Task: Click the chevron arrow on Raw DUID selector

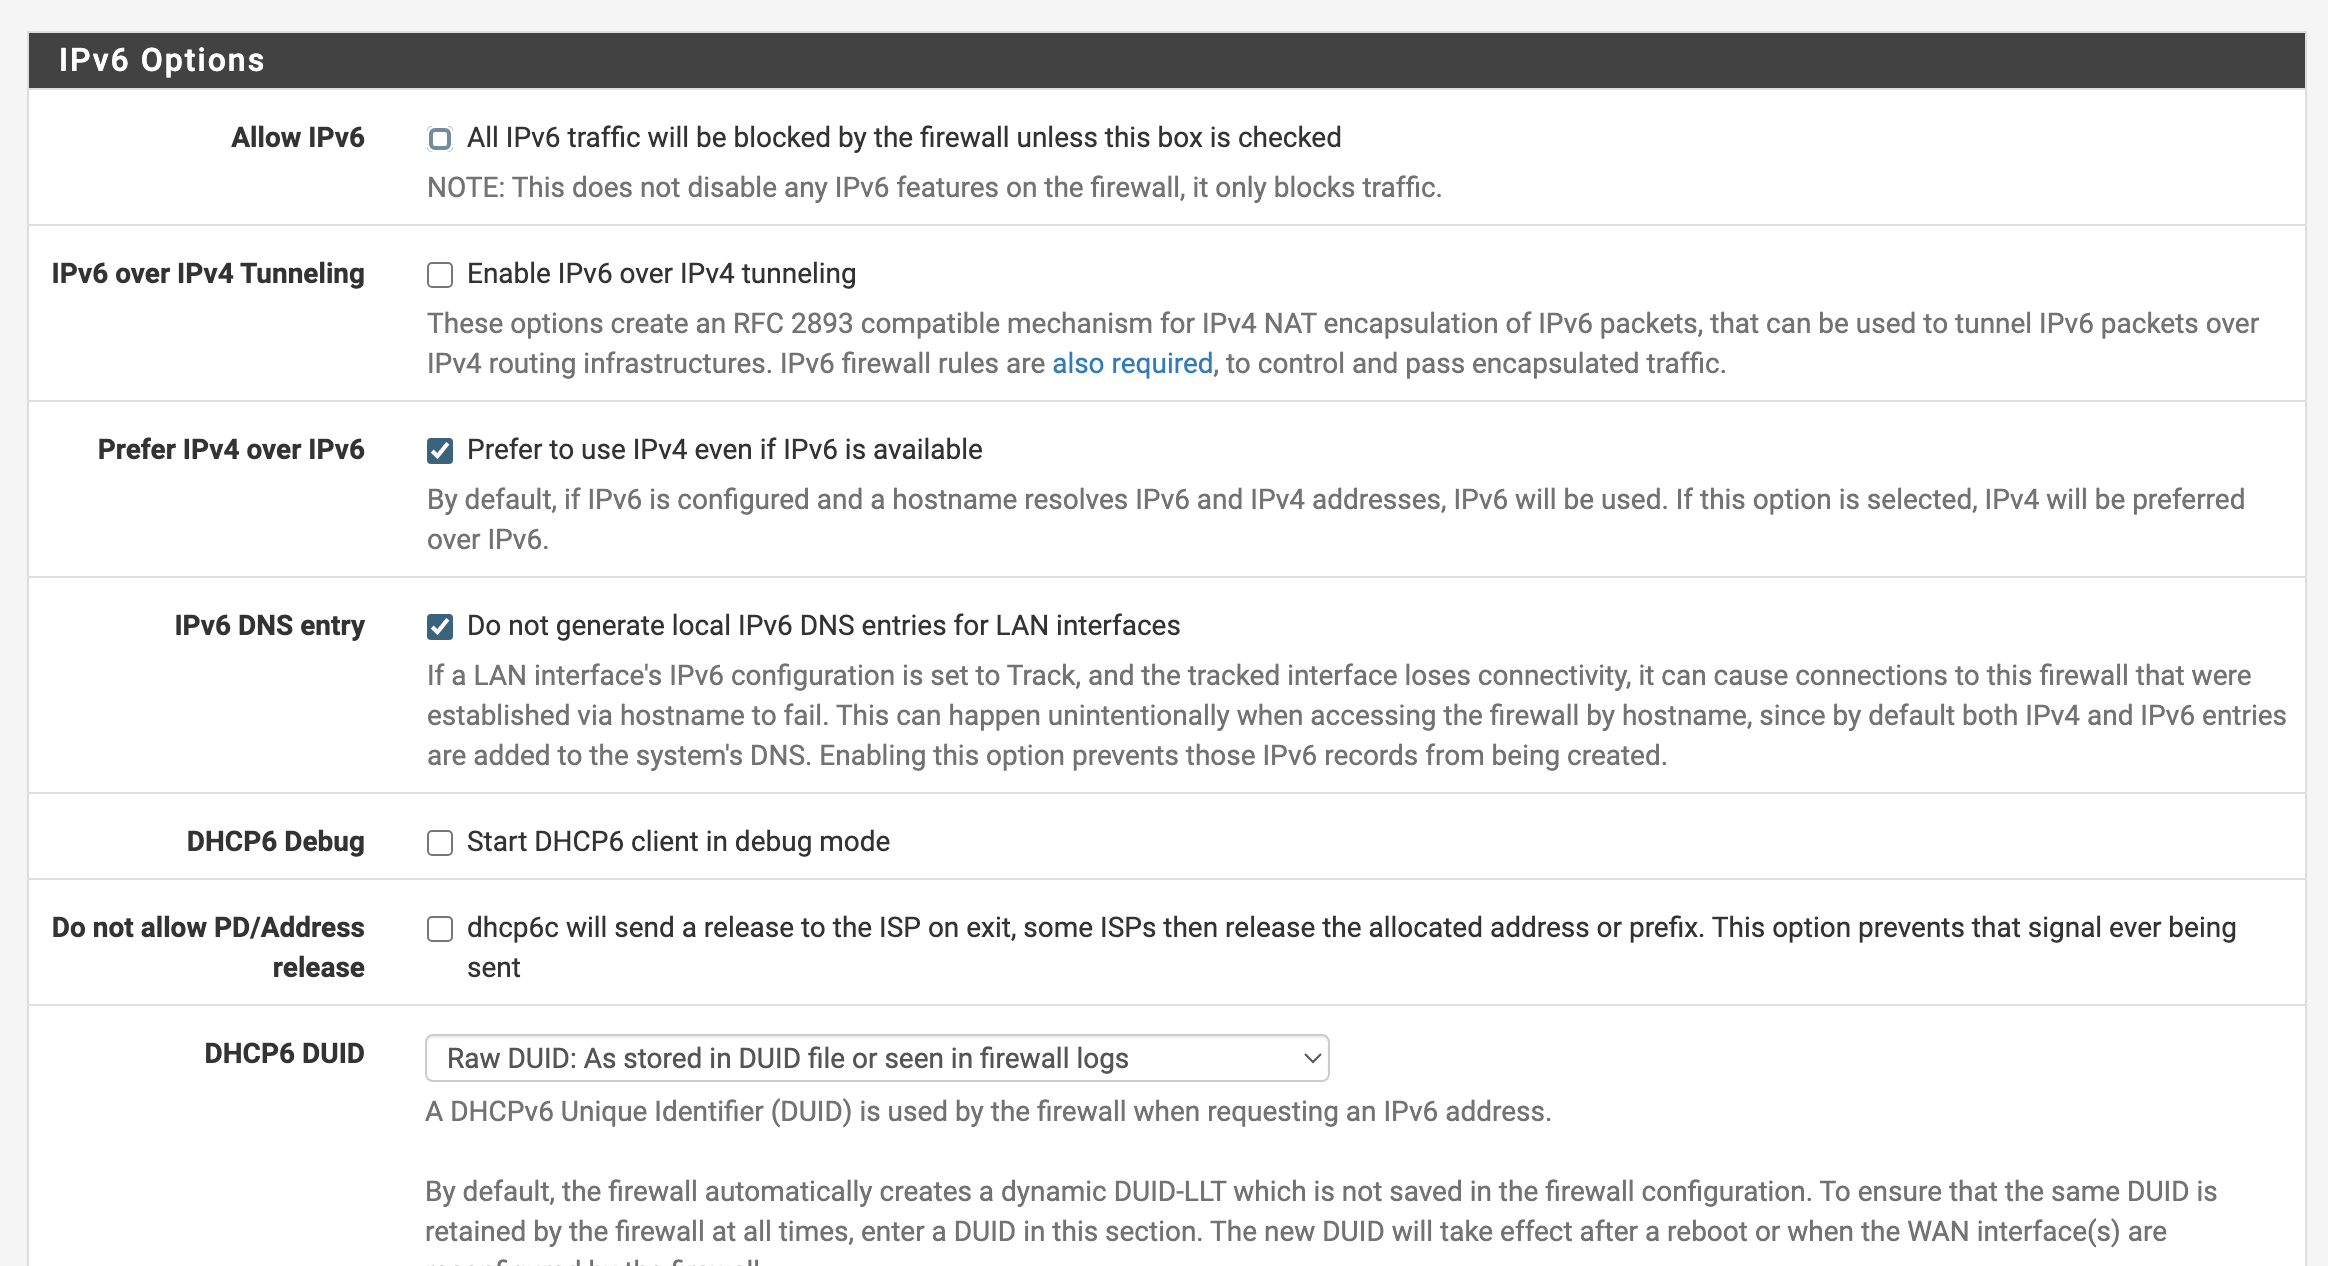Action: [1312, 1058]
